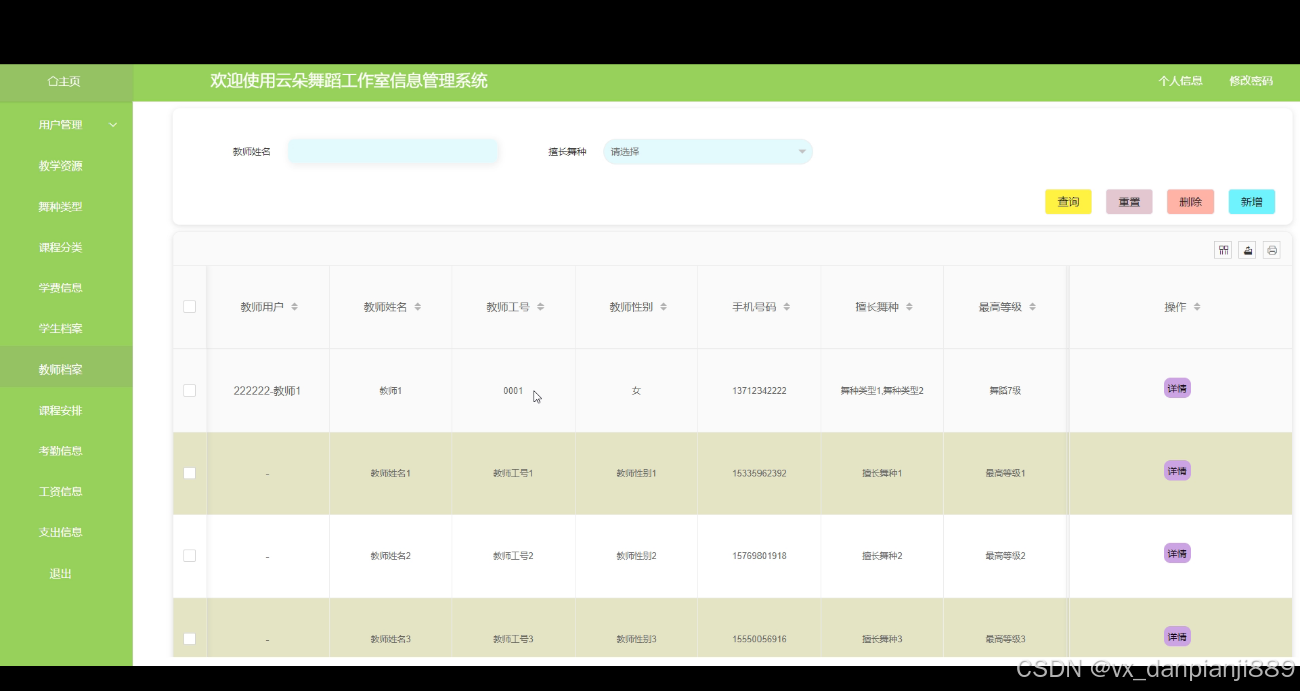Click the cell 舞种类型1,舞种类型2
The image size is (1300, 691).
[x=882, y=391]
